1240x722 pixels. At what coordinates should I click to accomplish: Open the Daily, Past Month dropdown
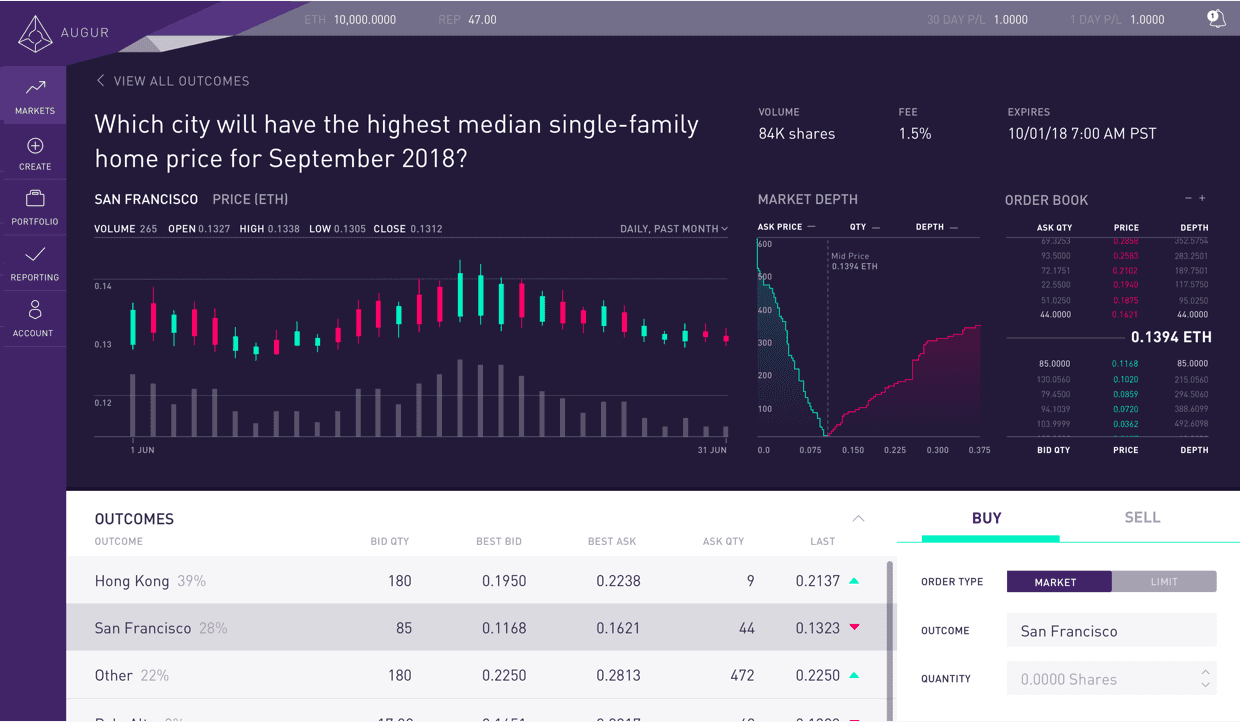point(674,229)
